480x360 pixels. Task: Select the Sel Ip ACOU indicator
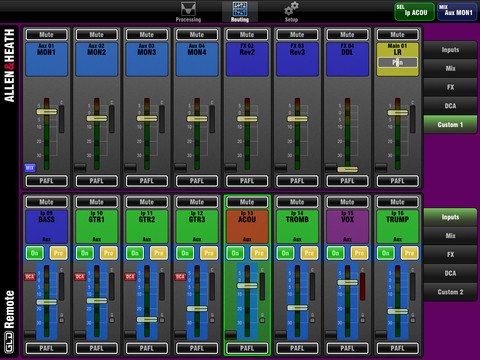coord(414,12)
